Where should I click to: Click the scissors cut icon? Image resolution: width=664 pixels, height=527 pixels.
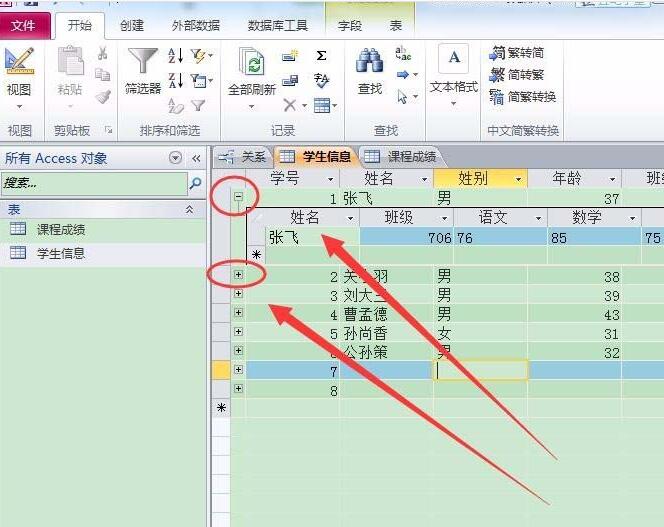[x=102, y=53]
